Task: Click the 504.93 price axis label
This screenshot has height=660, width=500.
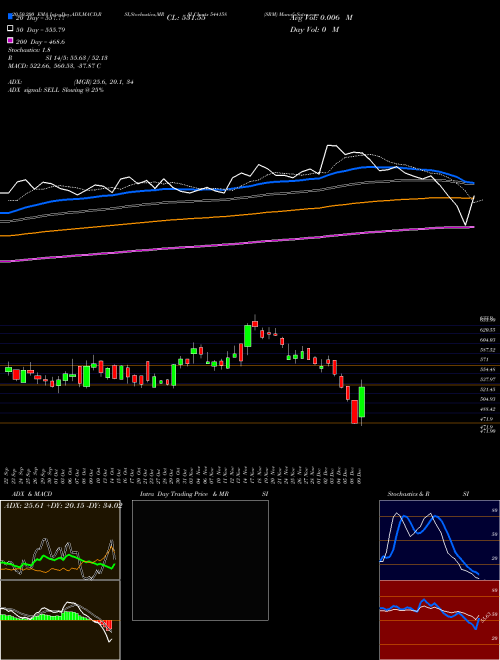Action: (x=487, y=399)
